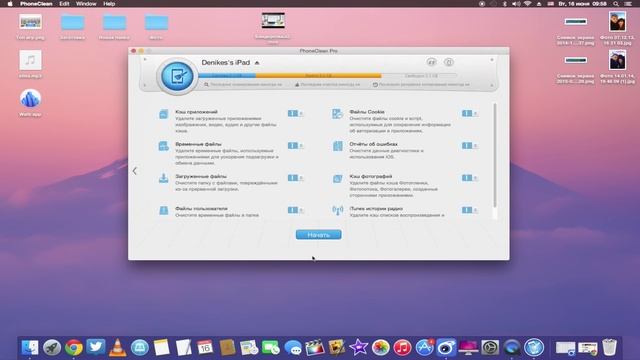Open the Edit menu

[x=64, y=4]
